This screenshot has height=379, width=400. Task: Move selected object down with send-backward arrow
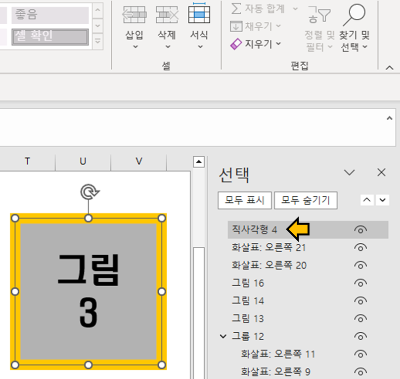[x=382, y=200]
